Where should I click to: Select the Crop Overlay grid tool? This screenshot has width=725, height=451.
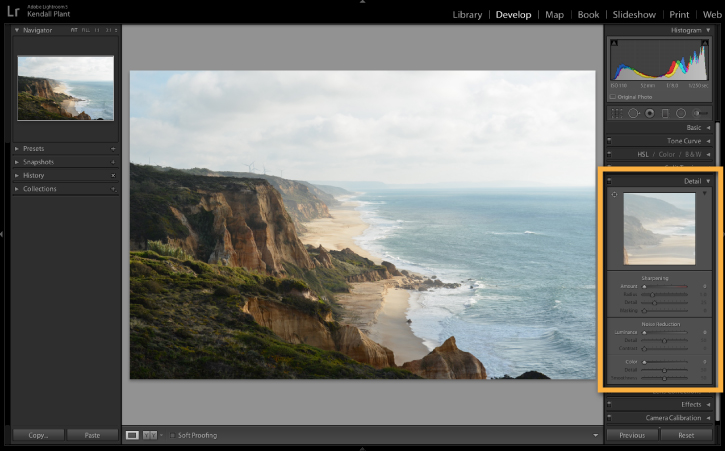click(x=617, y=113)
